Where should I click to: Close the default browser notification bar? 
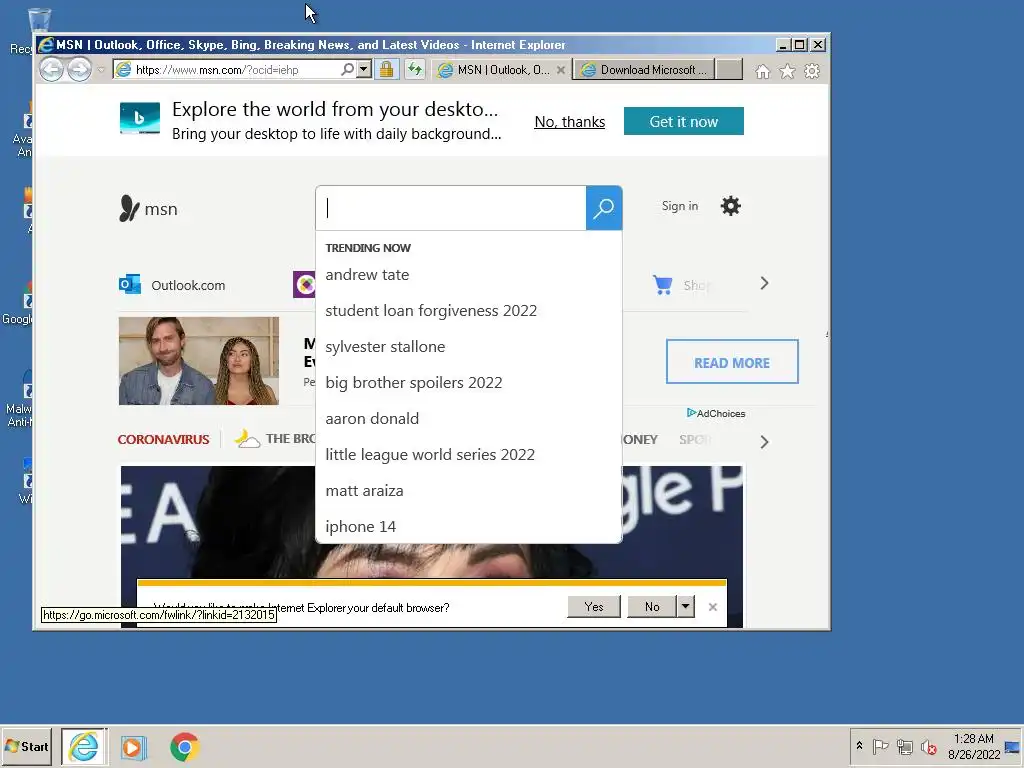pyautogui.click(x=712, y=607)
